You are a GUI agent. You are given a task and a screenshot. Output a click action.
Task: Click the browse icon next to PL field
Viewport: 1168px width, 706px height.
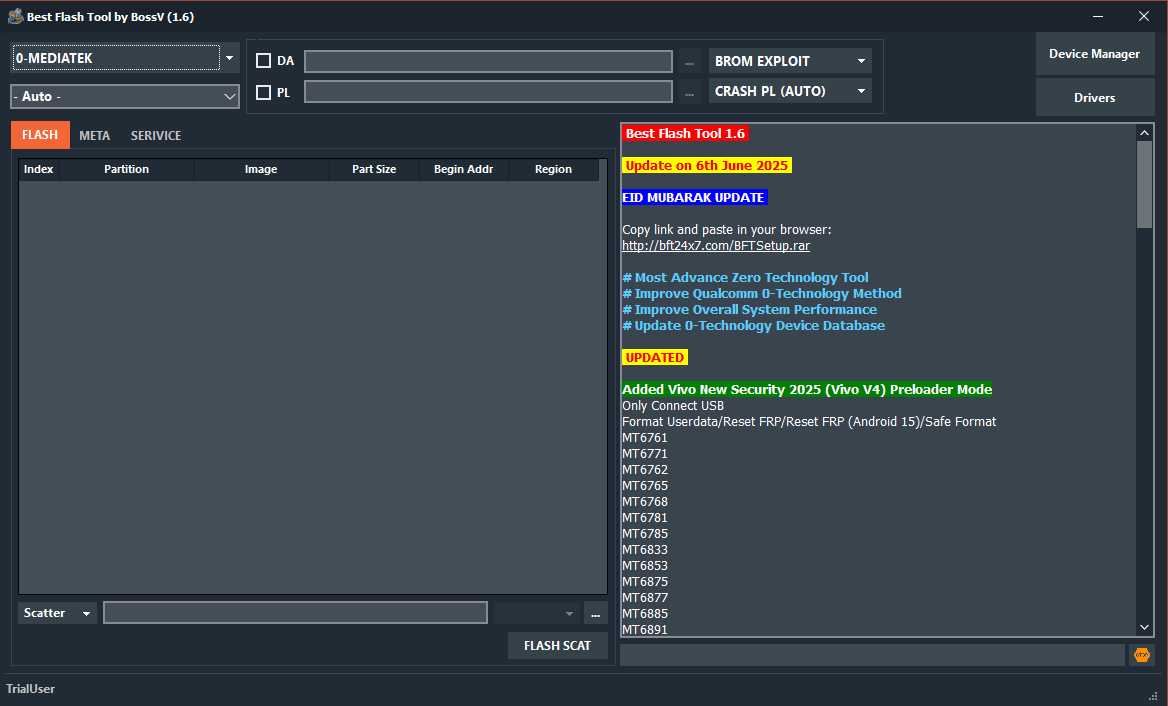point(689,91)
